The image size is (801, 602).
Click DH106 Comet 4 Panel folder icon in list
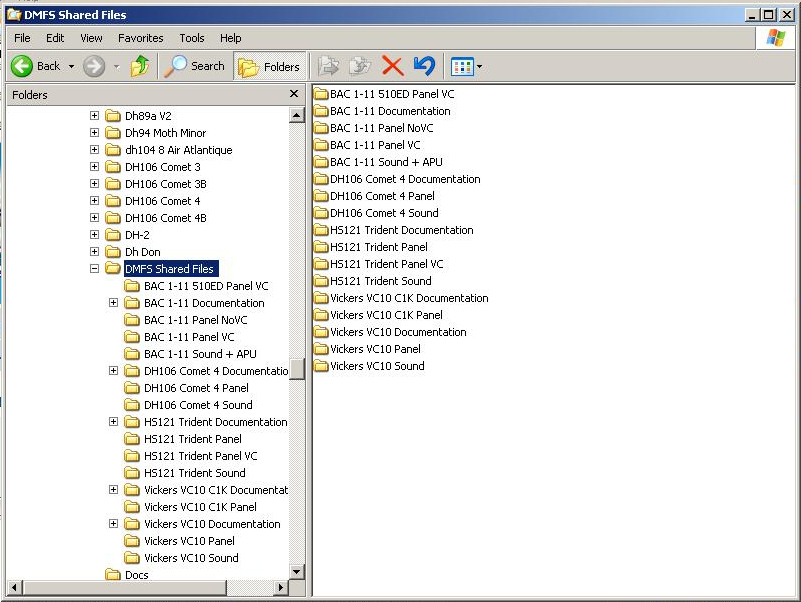click(321, 196)
